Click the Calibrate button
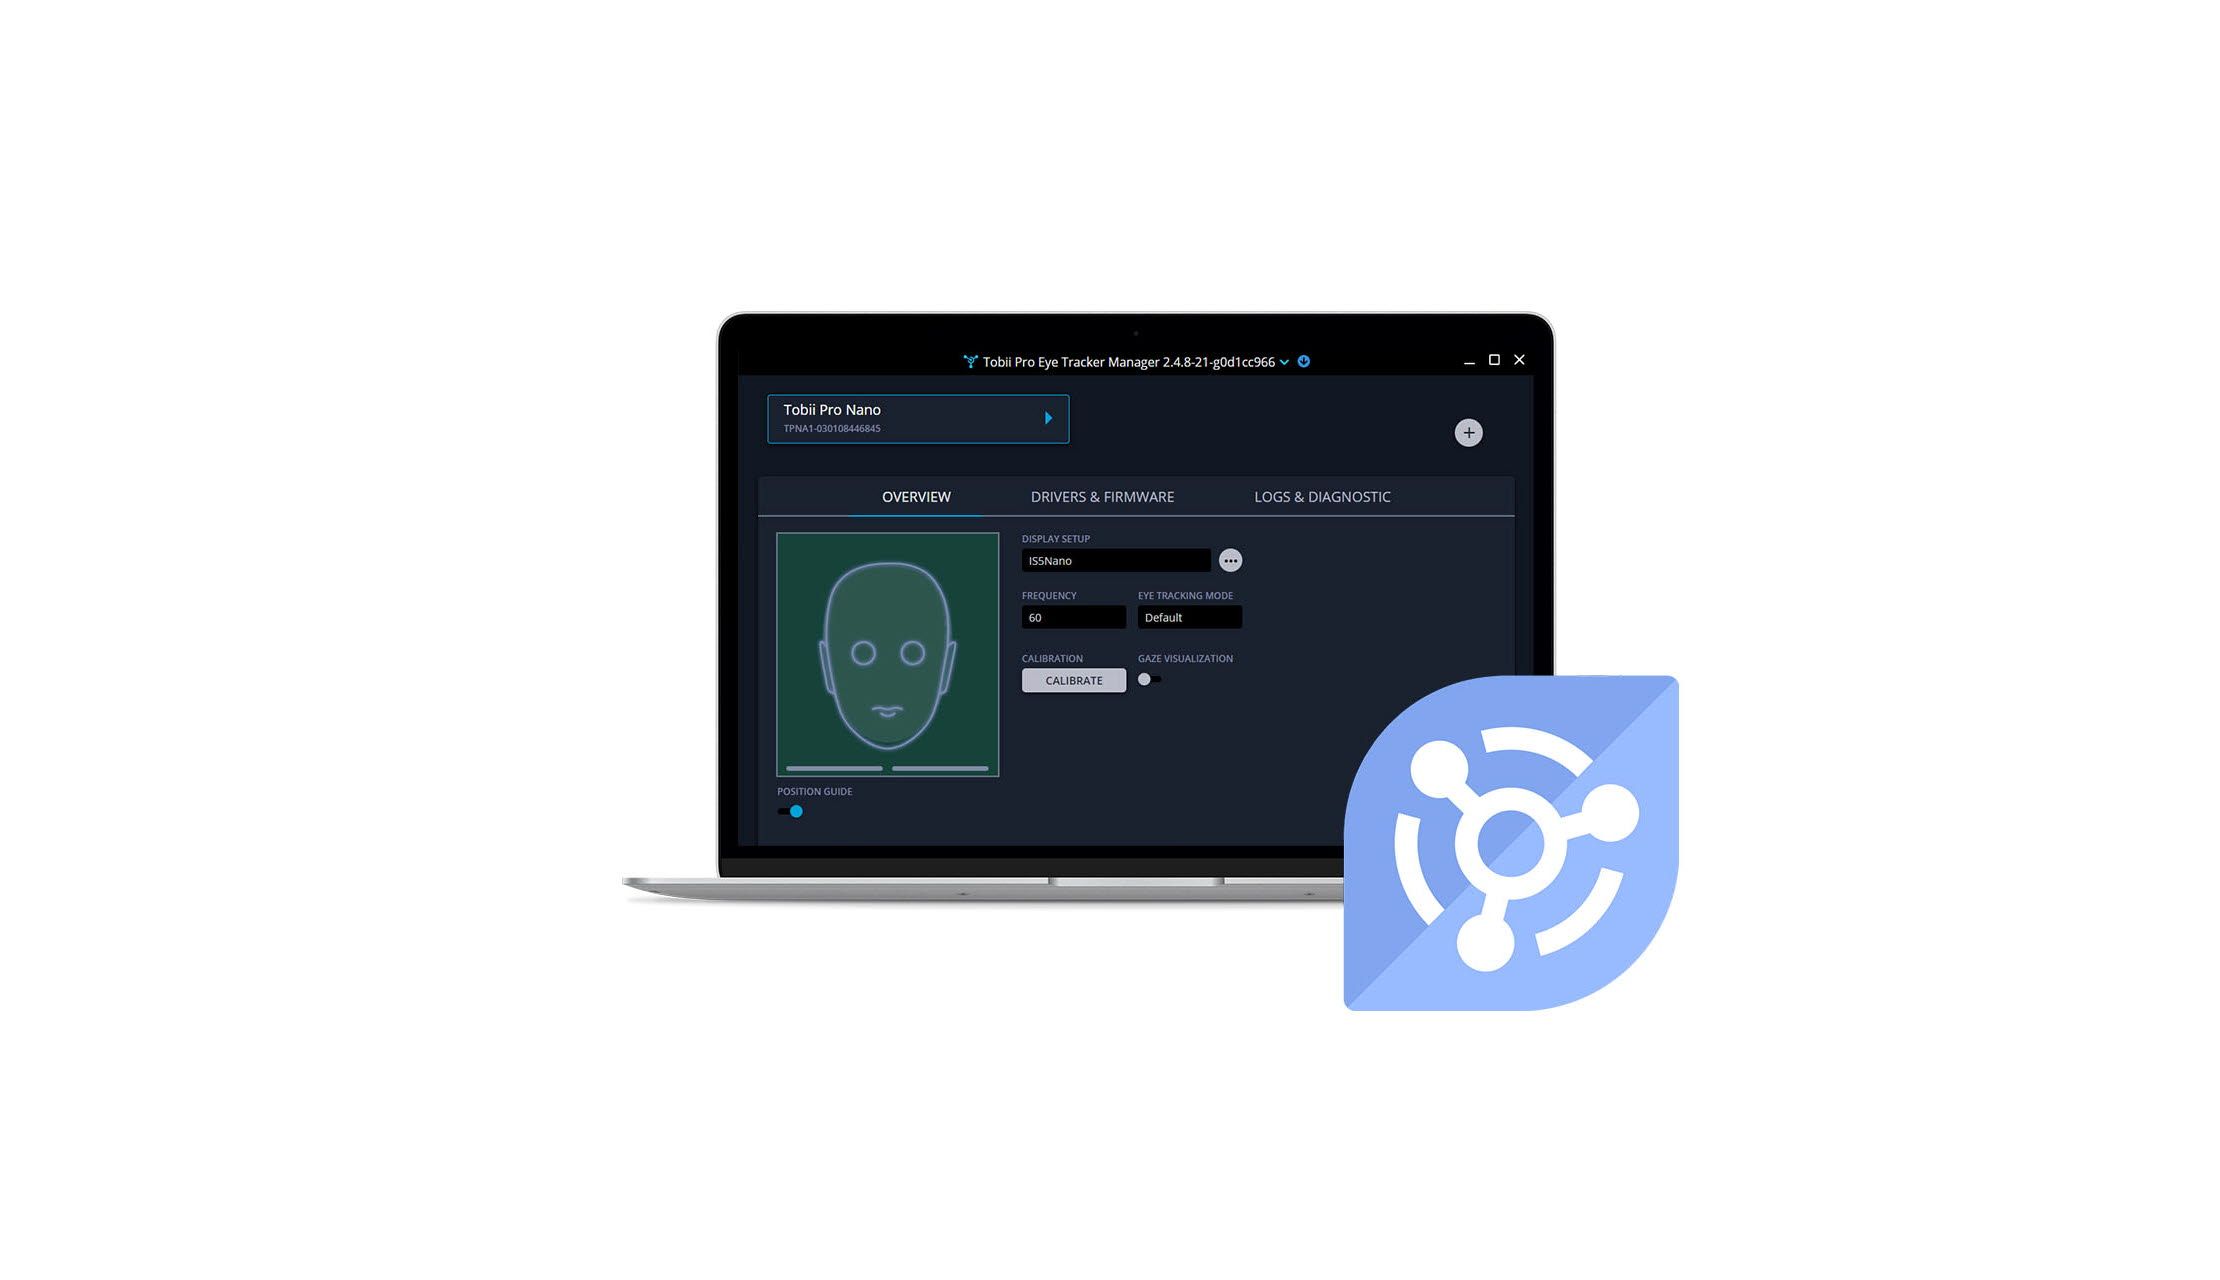This screenshot has width=2220, height=1280. tap(1073, 679)
